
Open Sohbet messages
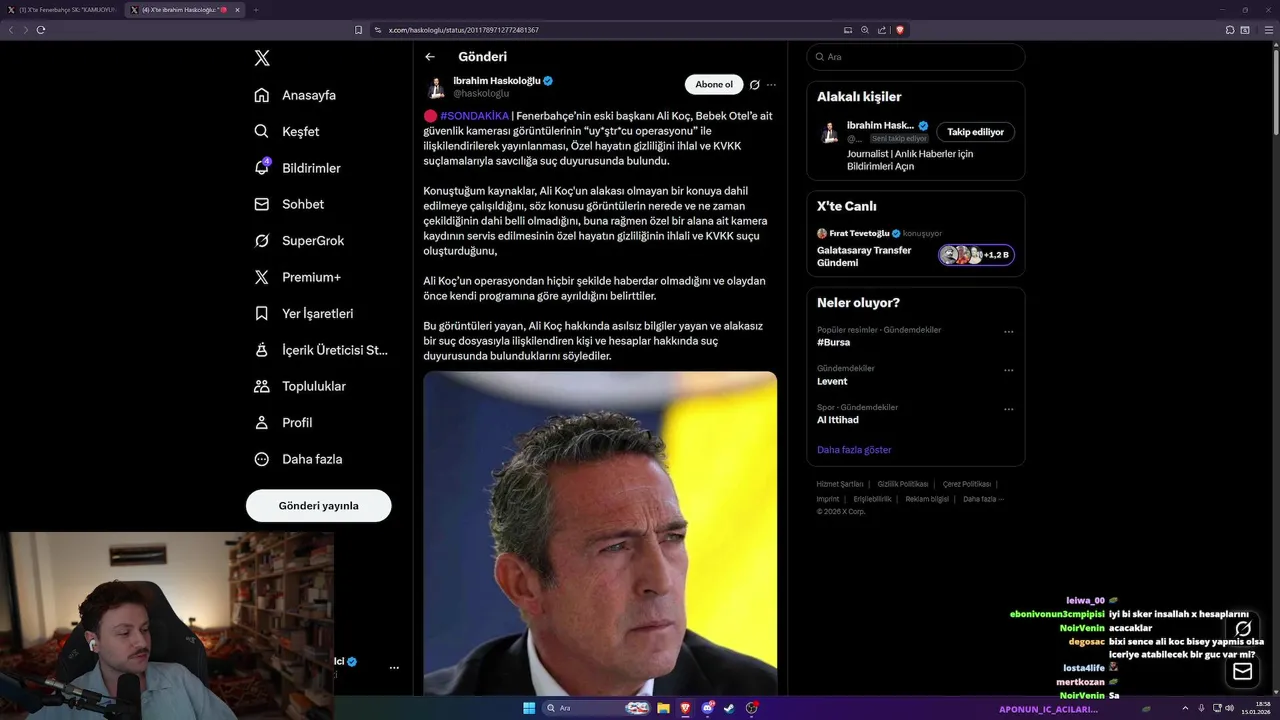(289, 204)
